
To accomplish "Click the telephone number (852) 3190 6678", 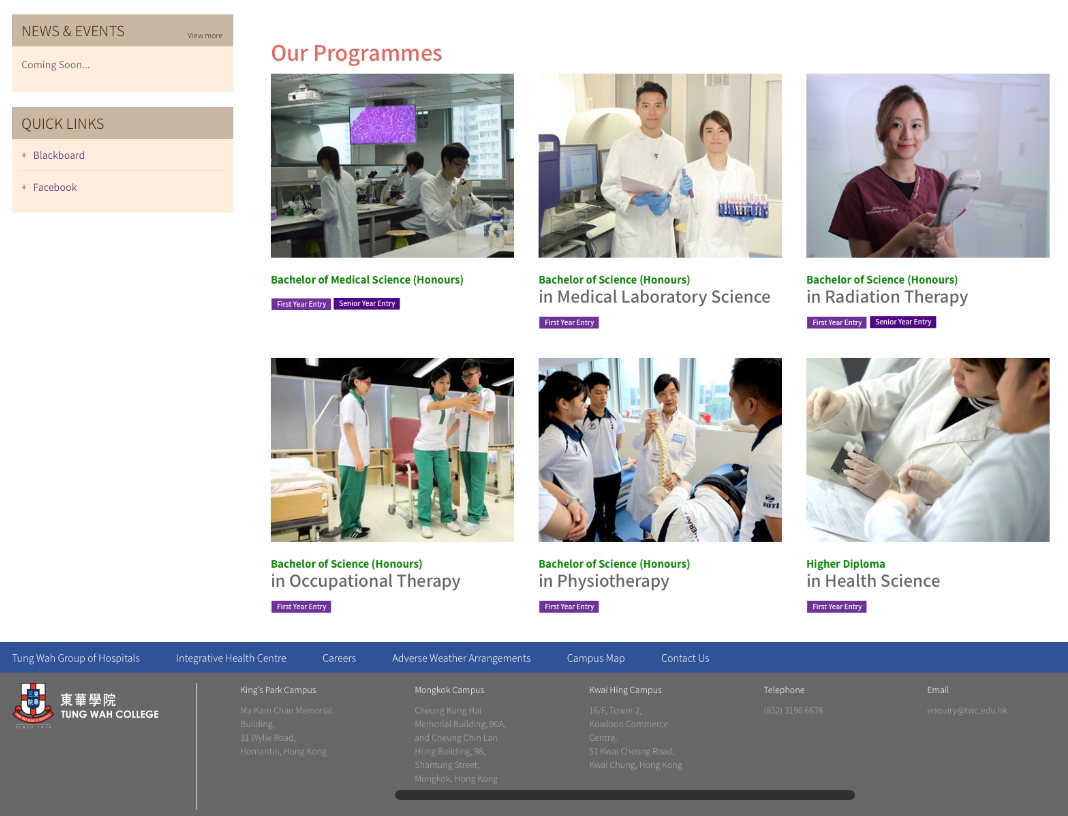I will [793, 710].
